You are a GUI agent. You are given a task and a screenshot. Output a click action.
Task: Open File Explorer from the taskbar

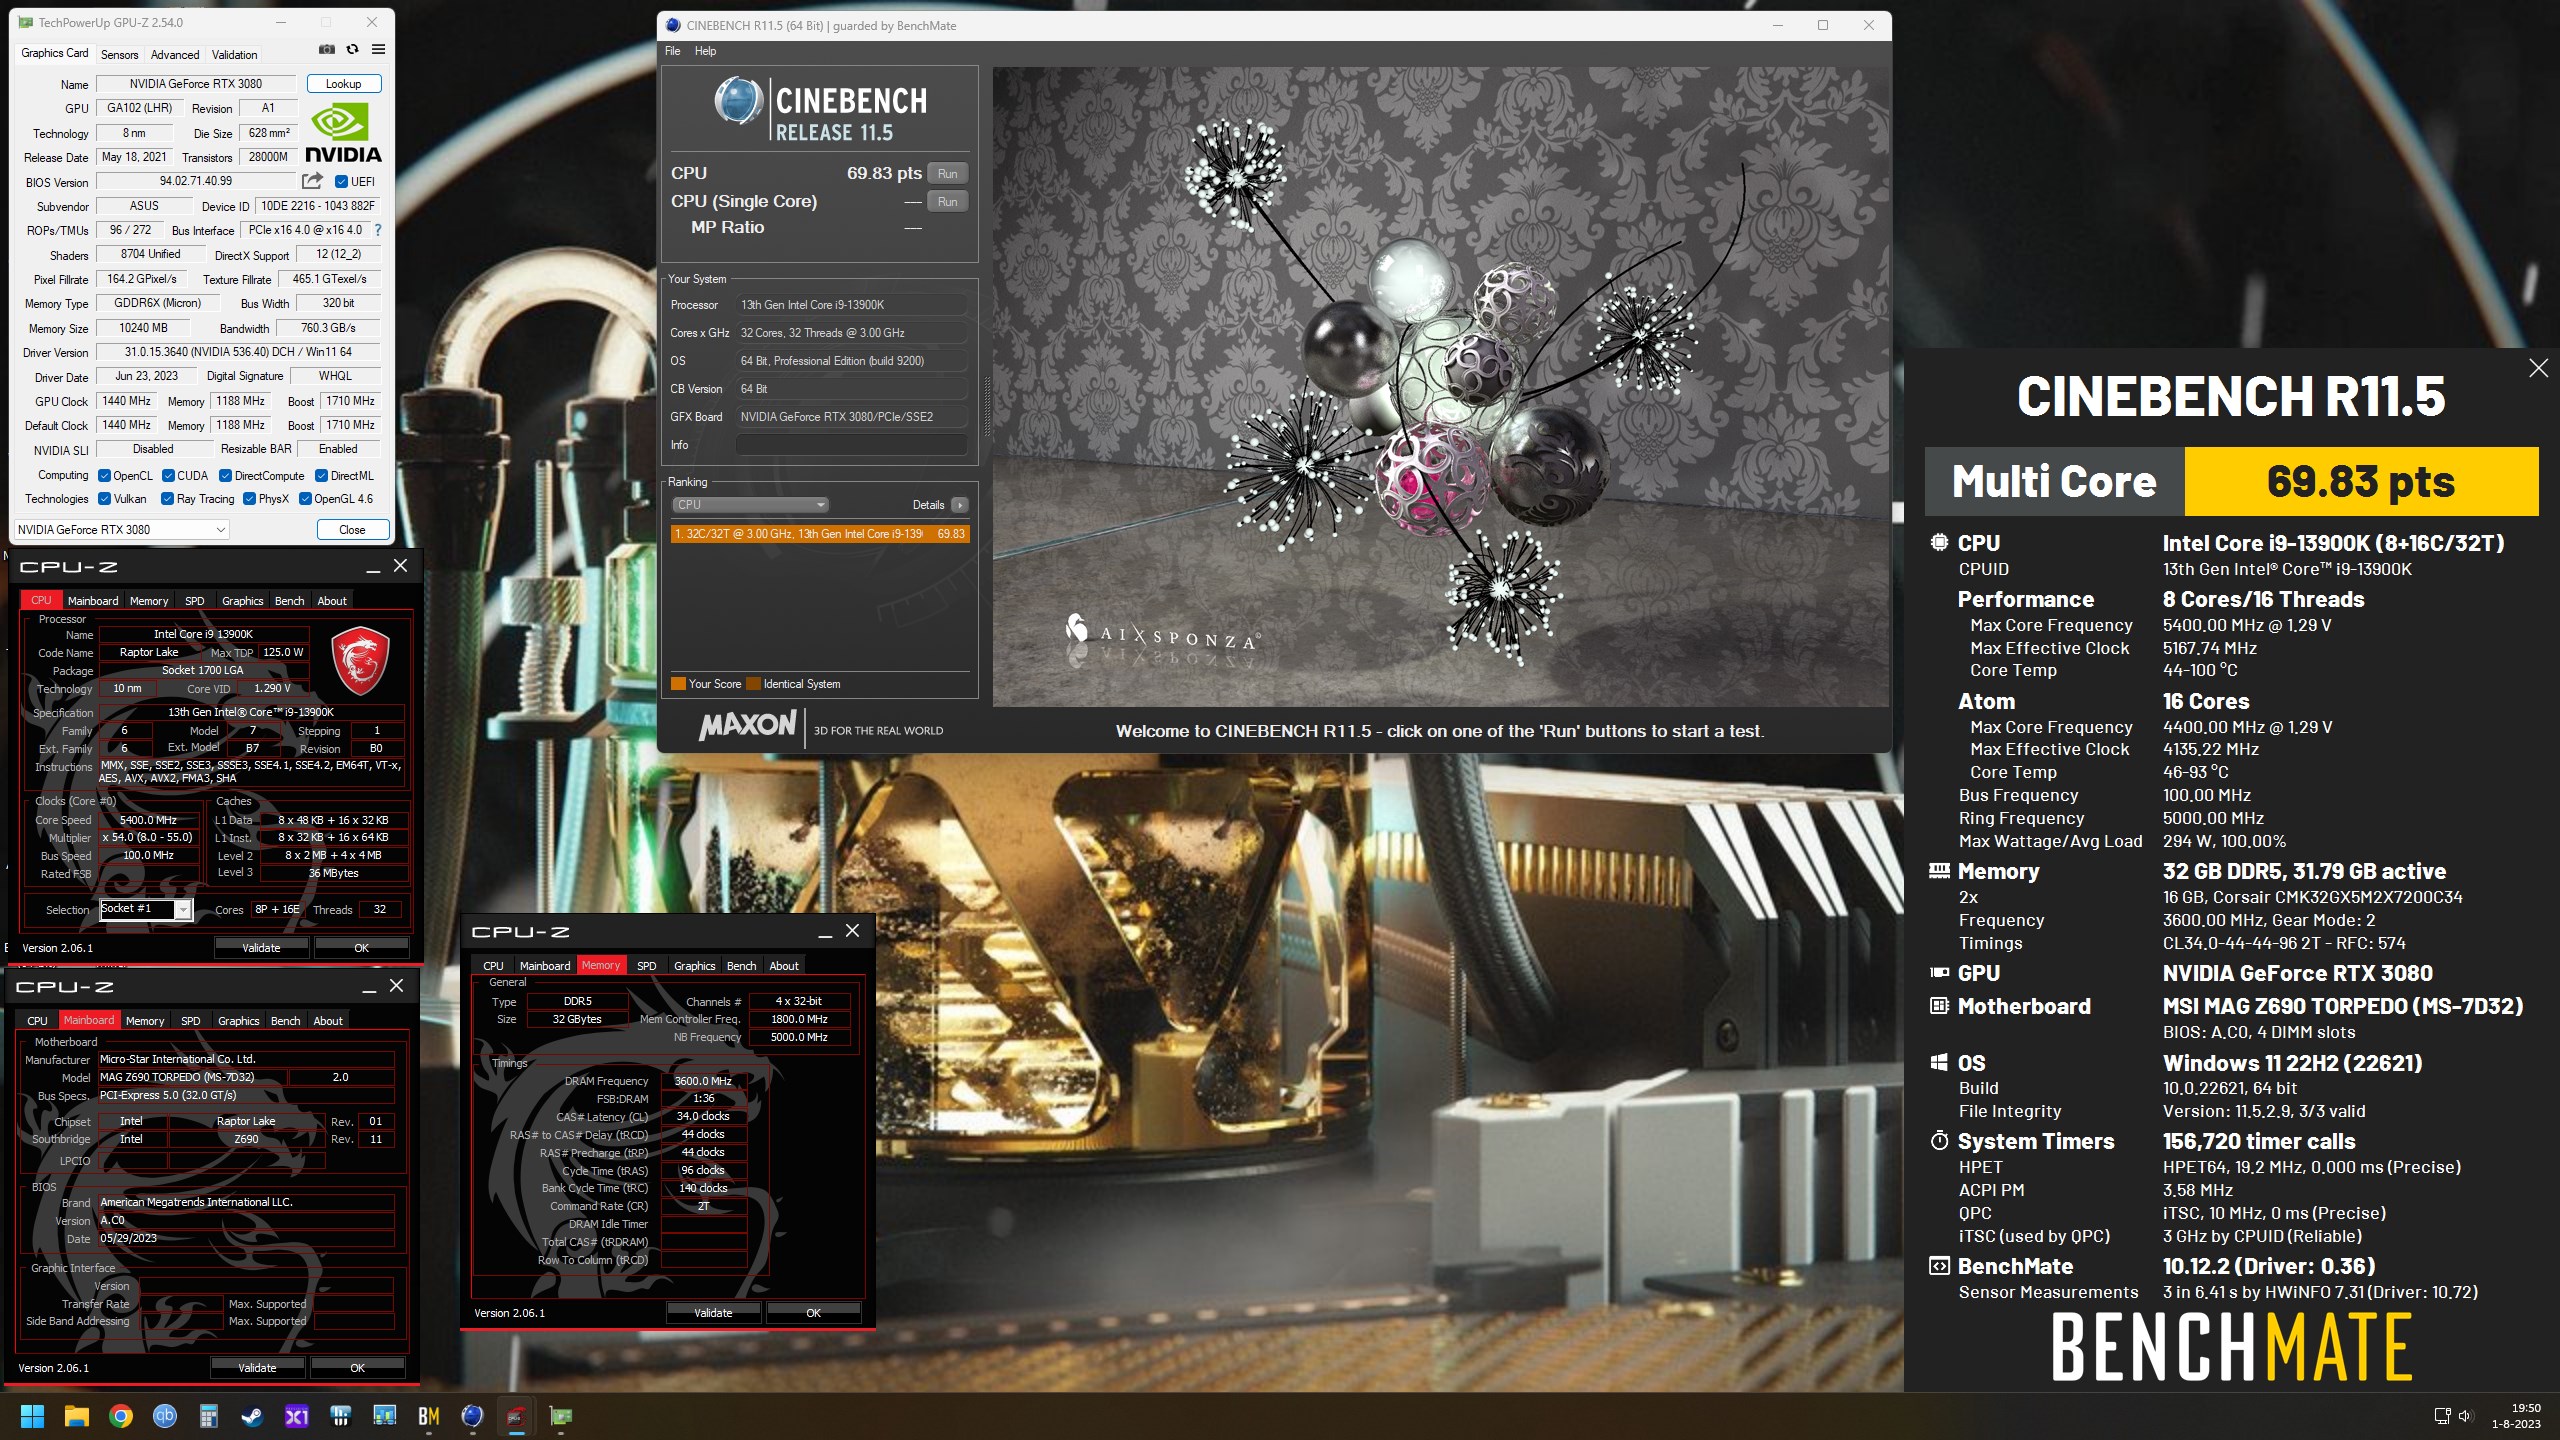tap(77, 1416)
